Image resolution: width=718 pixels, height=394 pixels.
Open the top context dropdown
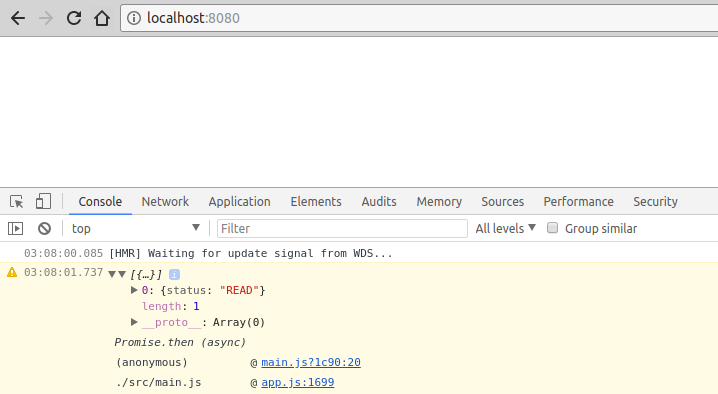pos(136,228)
